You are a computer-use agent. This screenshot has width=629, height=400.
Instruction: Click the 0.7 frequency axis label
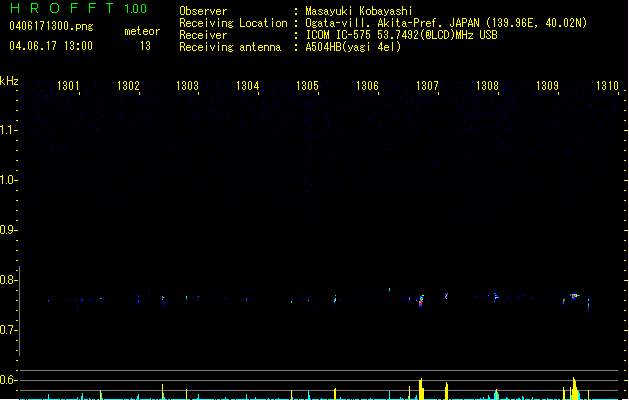pyautogui.click(x=7, y=330)
